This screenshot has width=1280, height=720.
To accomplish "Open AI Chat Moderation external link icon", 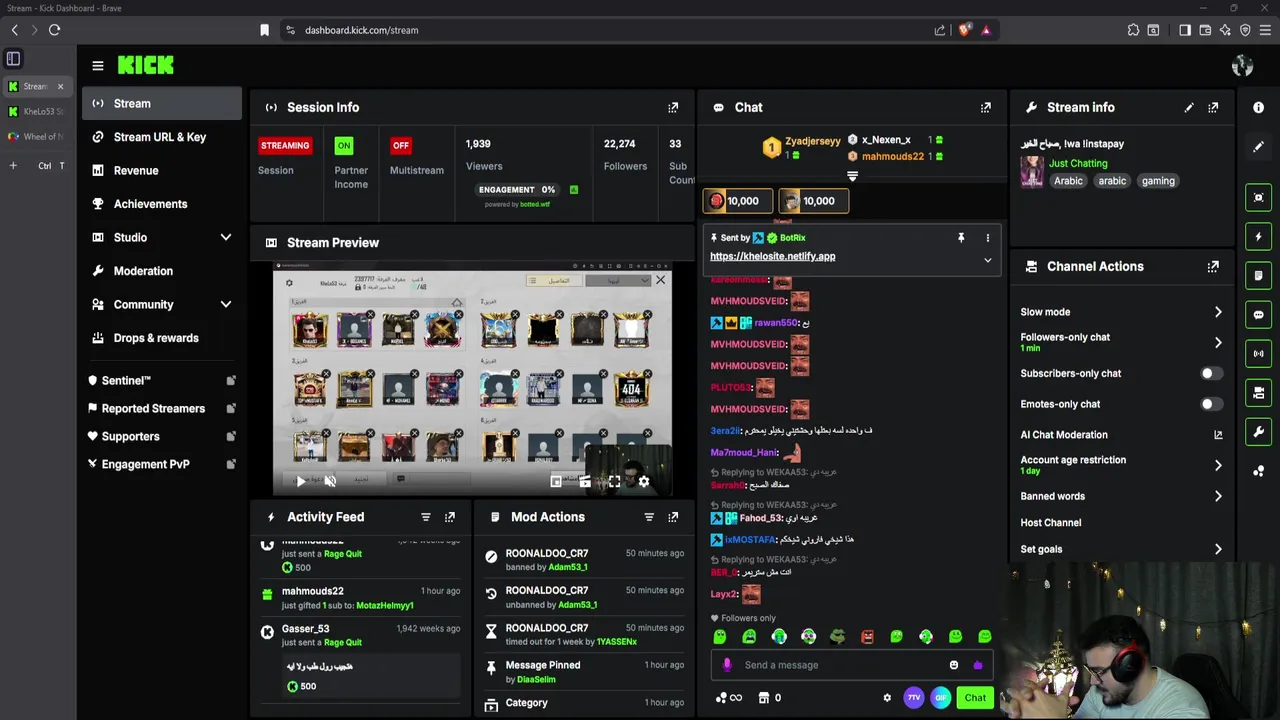I will click(x=1218, y=435).
